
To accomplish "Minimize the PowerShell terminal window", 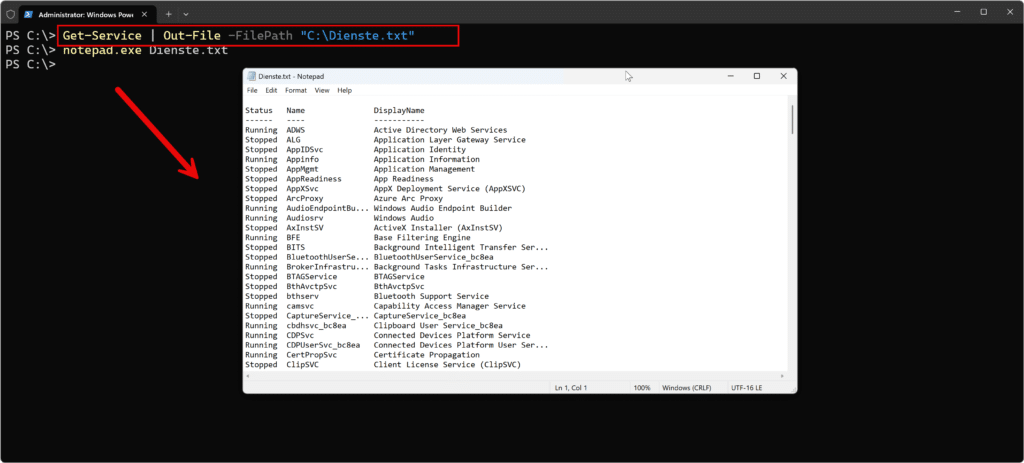I will [957, 12].
